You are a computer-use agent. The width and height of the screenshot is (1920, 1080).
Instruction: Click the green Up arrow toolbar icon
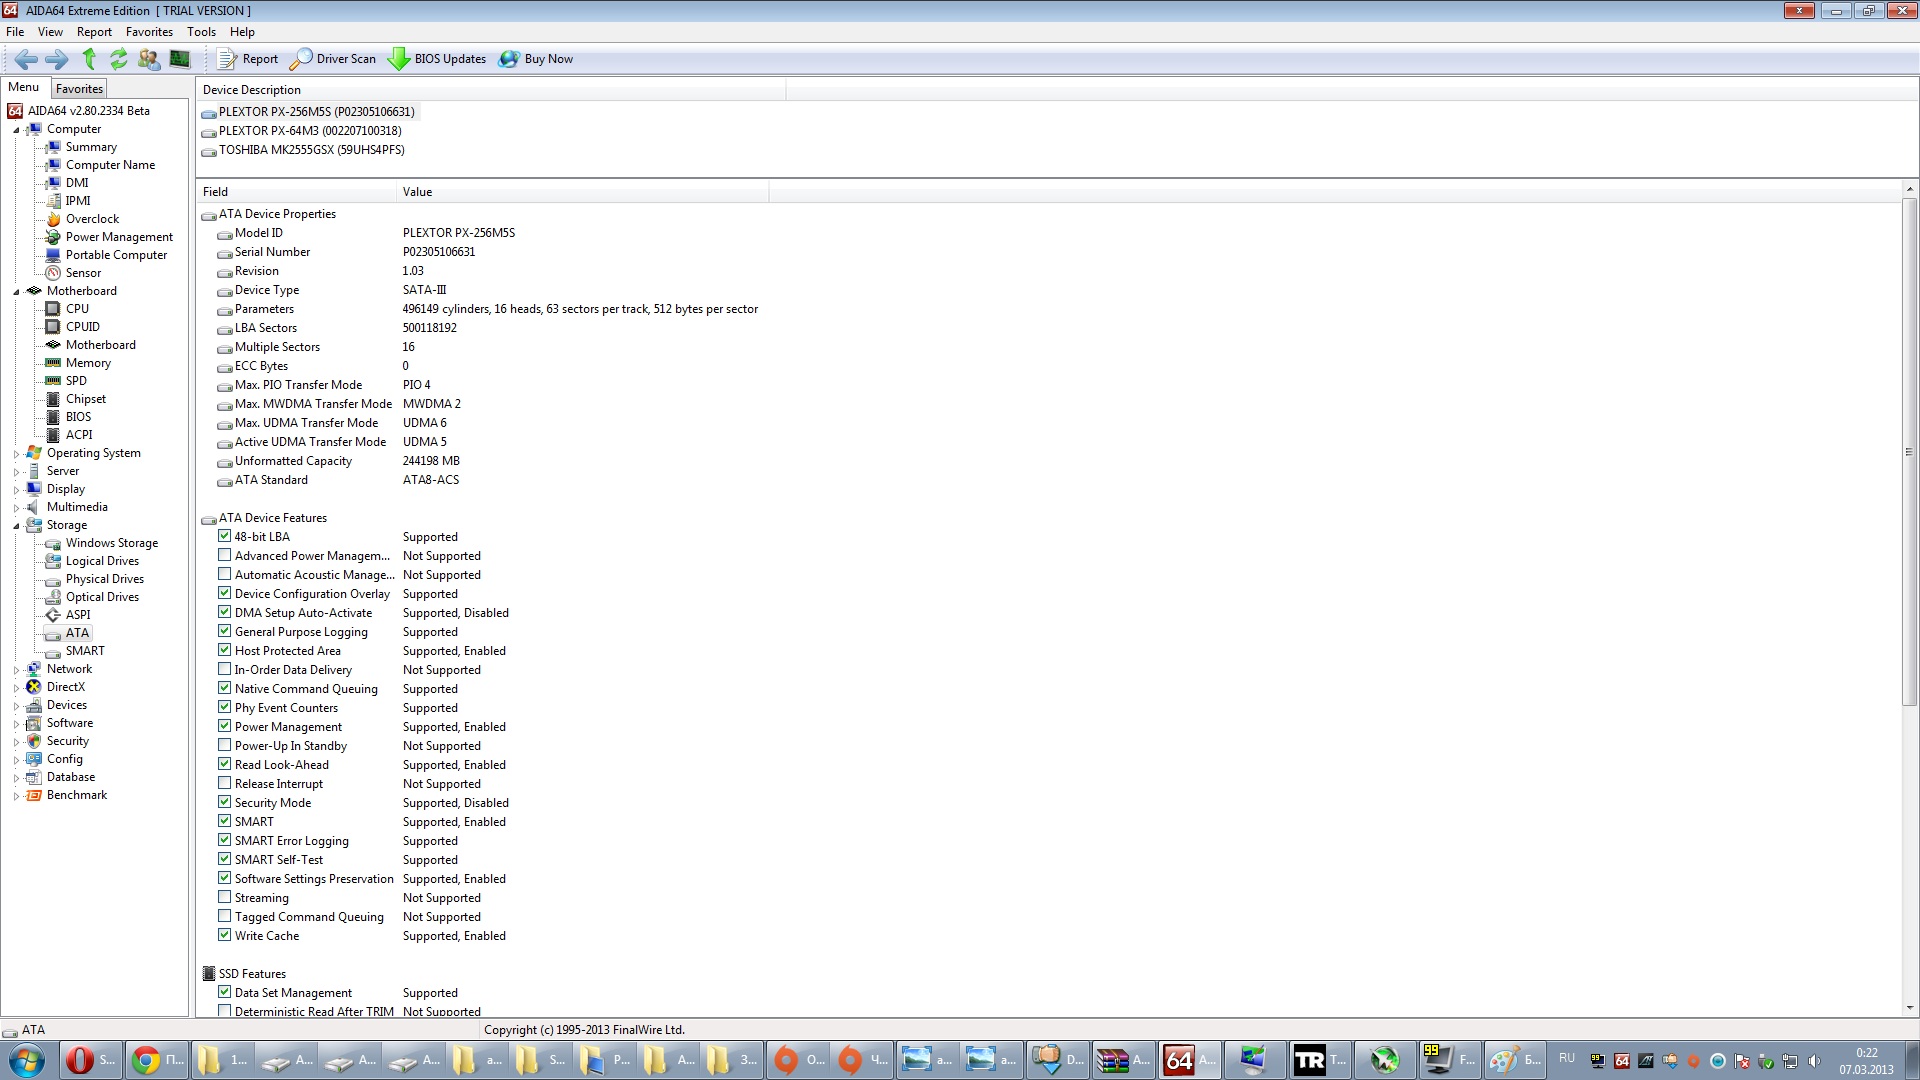(x=89, y=59)
